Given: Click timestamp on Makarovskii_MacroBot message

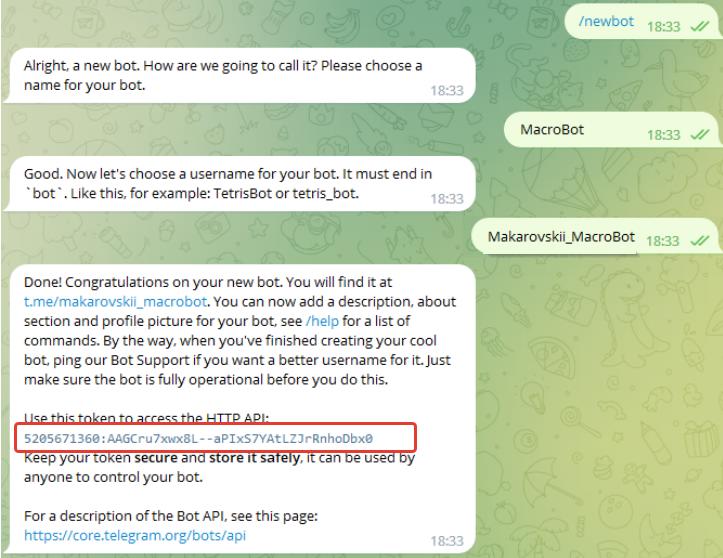Looking at the screenshot, I should click(663, 241).
